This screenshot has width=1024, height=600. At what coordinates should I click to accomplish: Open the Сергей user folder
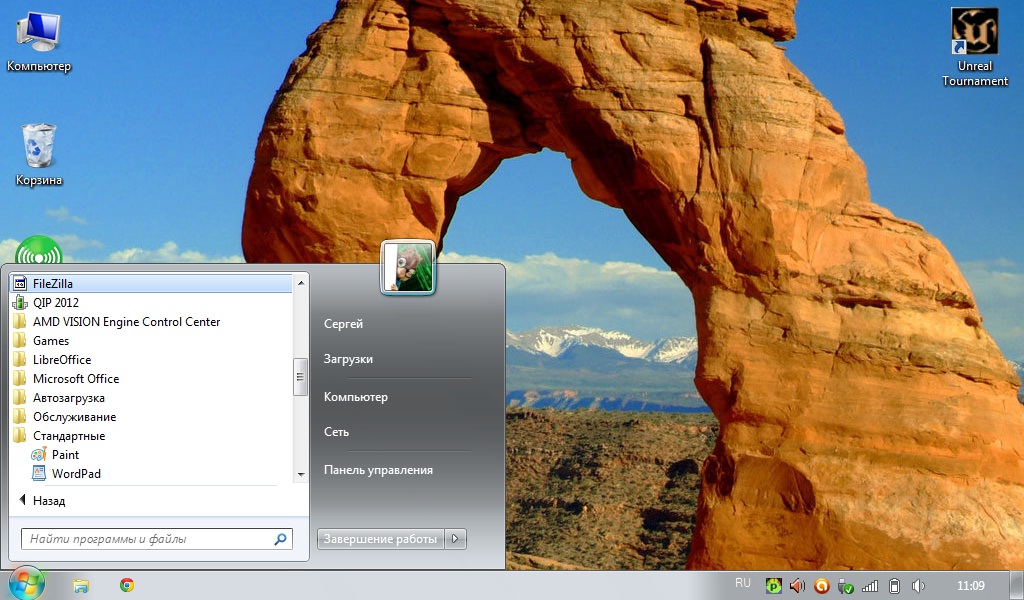(344, 324)
